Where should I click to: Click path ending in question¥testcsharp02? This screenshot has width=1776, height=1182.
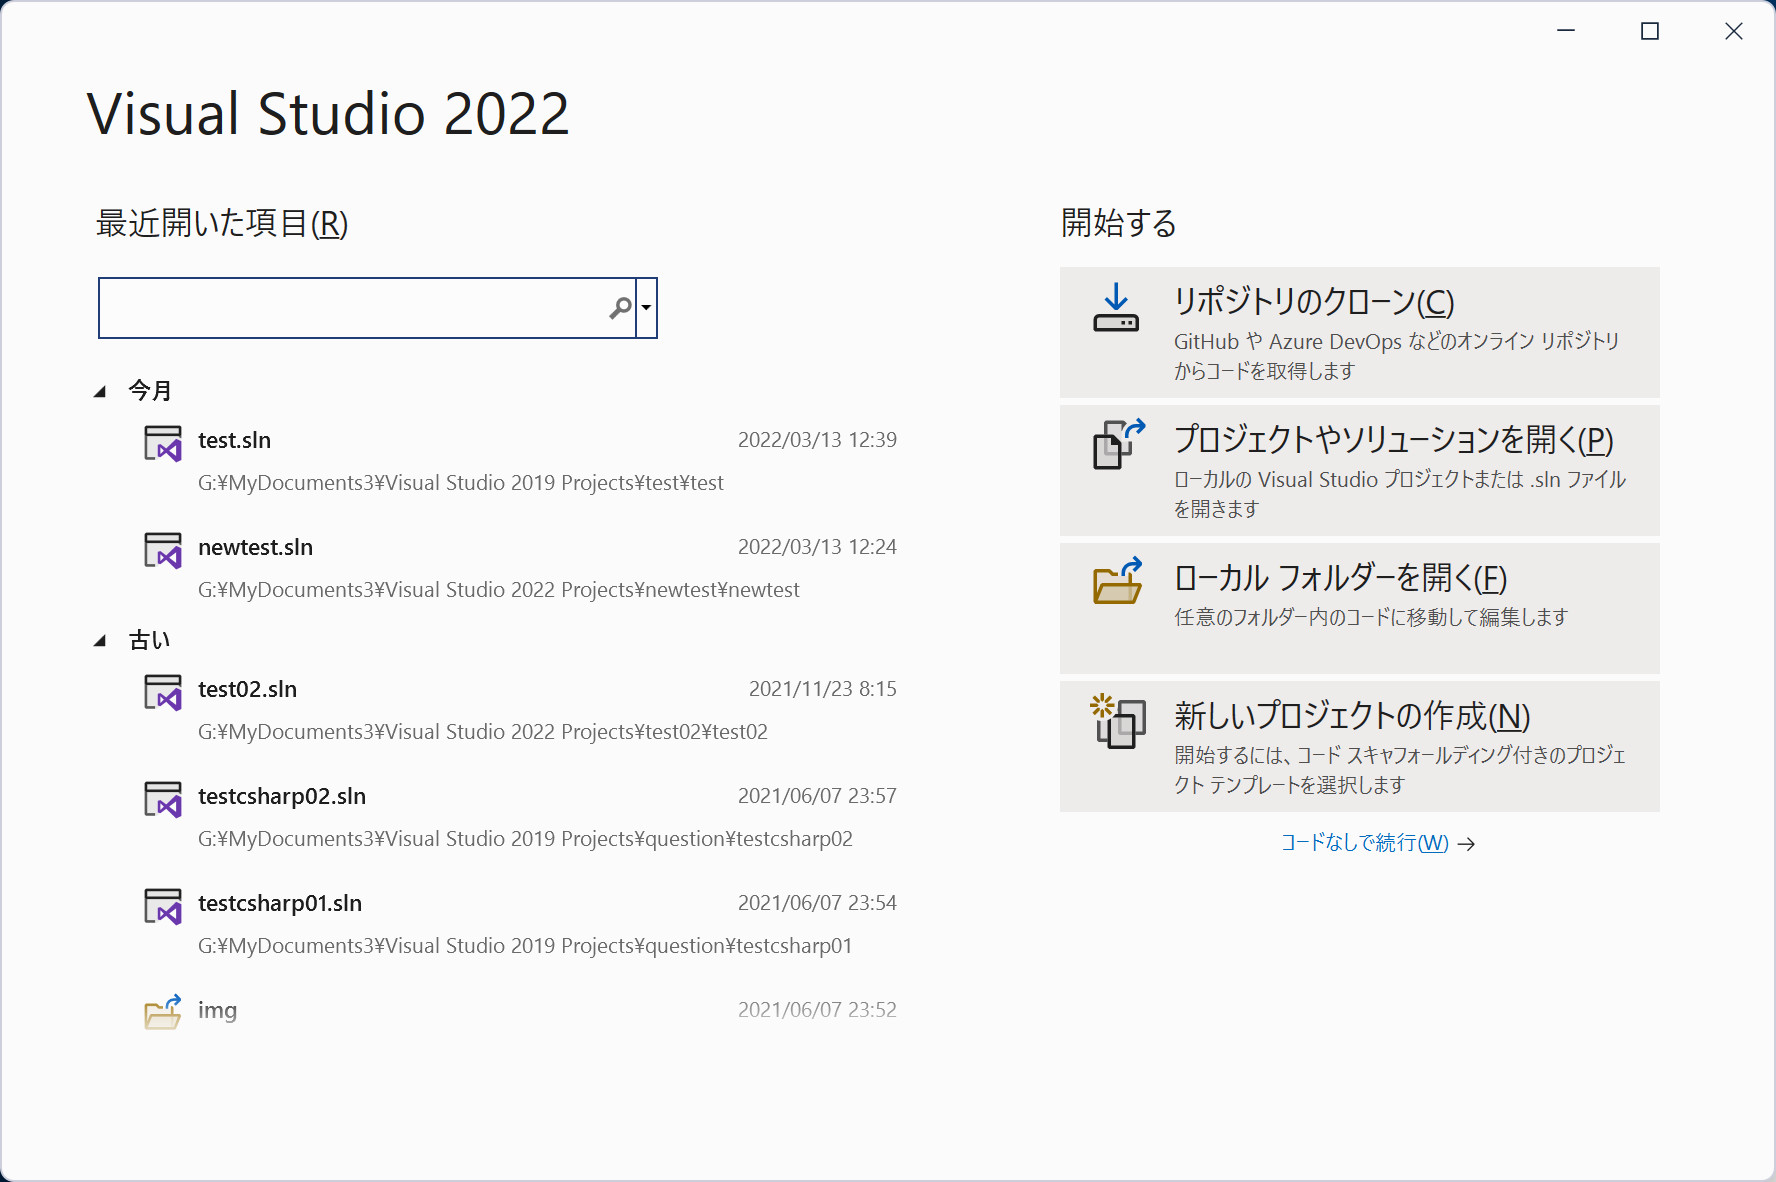click(x=525, y=839)
